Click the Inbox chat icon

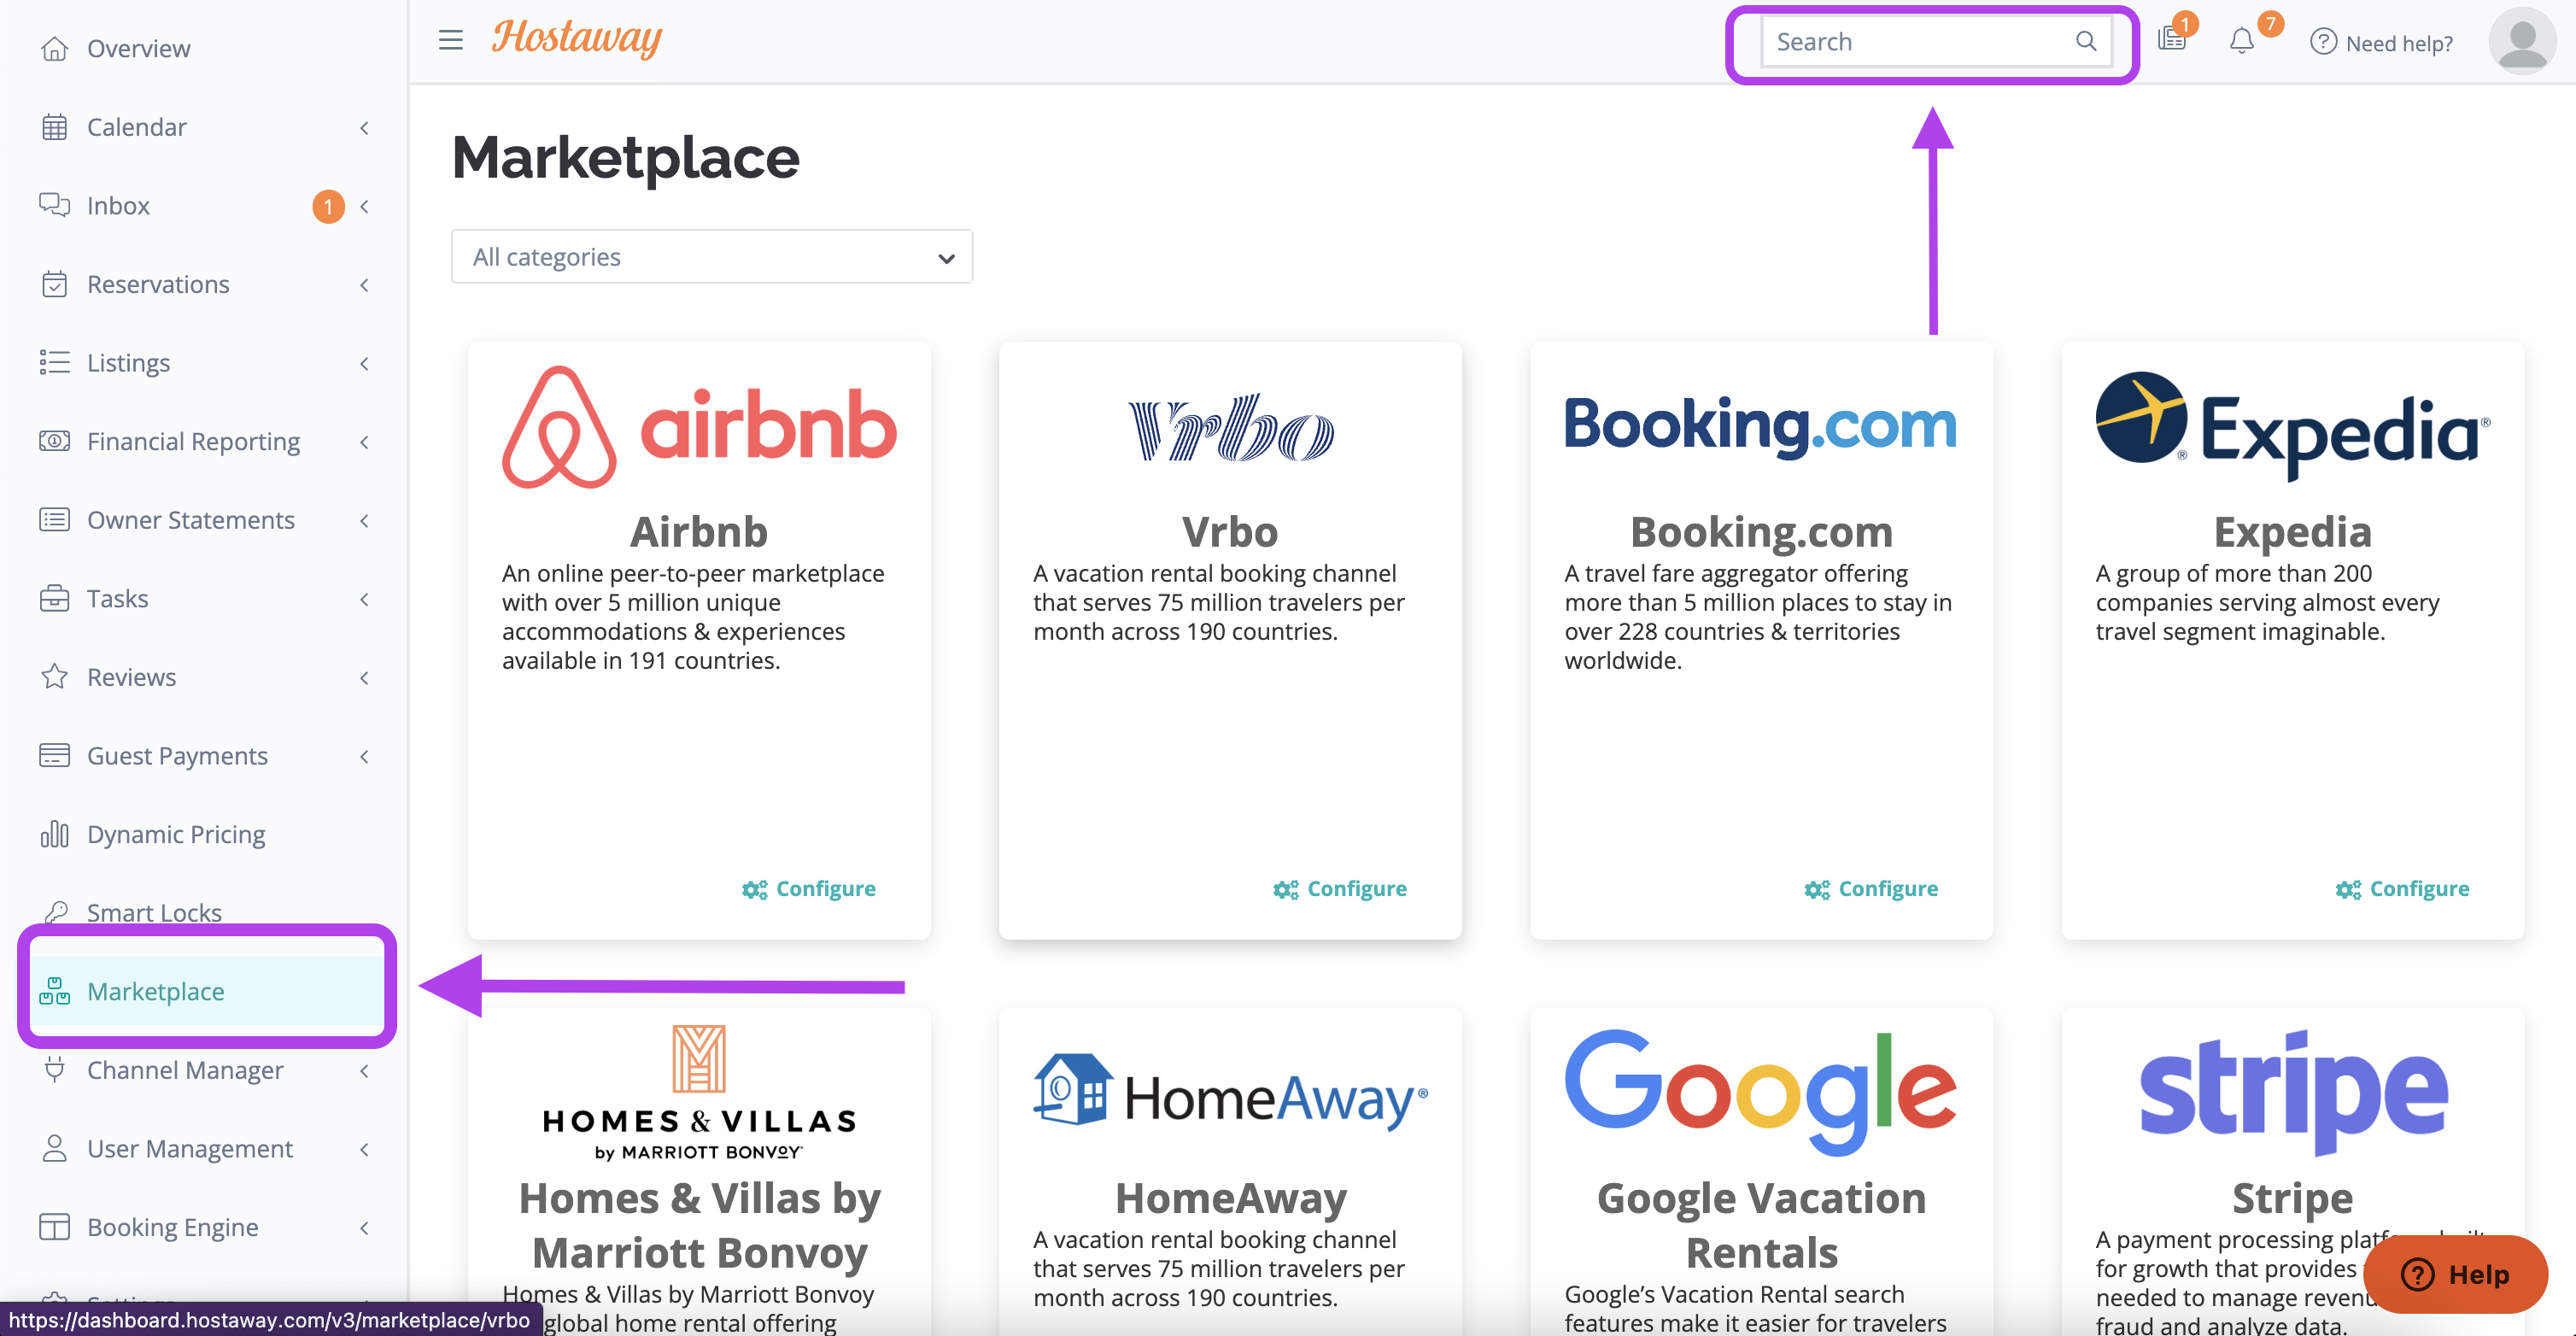click(54, 205)
